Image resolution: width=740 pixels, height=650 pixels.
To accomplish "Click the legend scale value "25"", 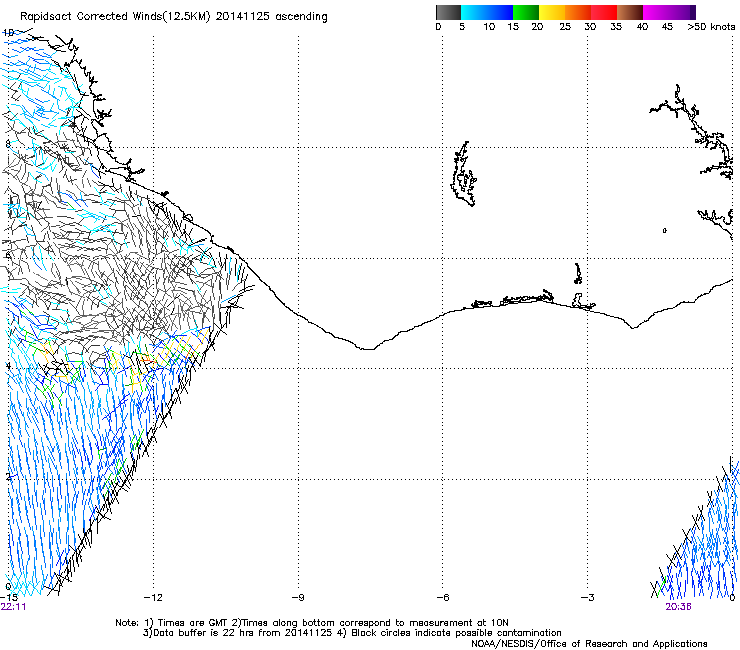I will click(565, 27).
